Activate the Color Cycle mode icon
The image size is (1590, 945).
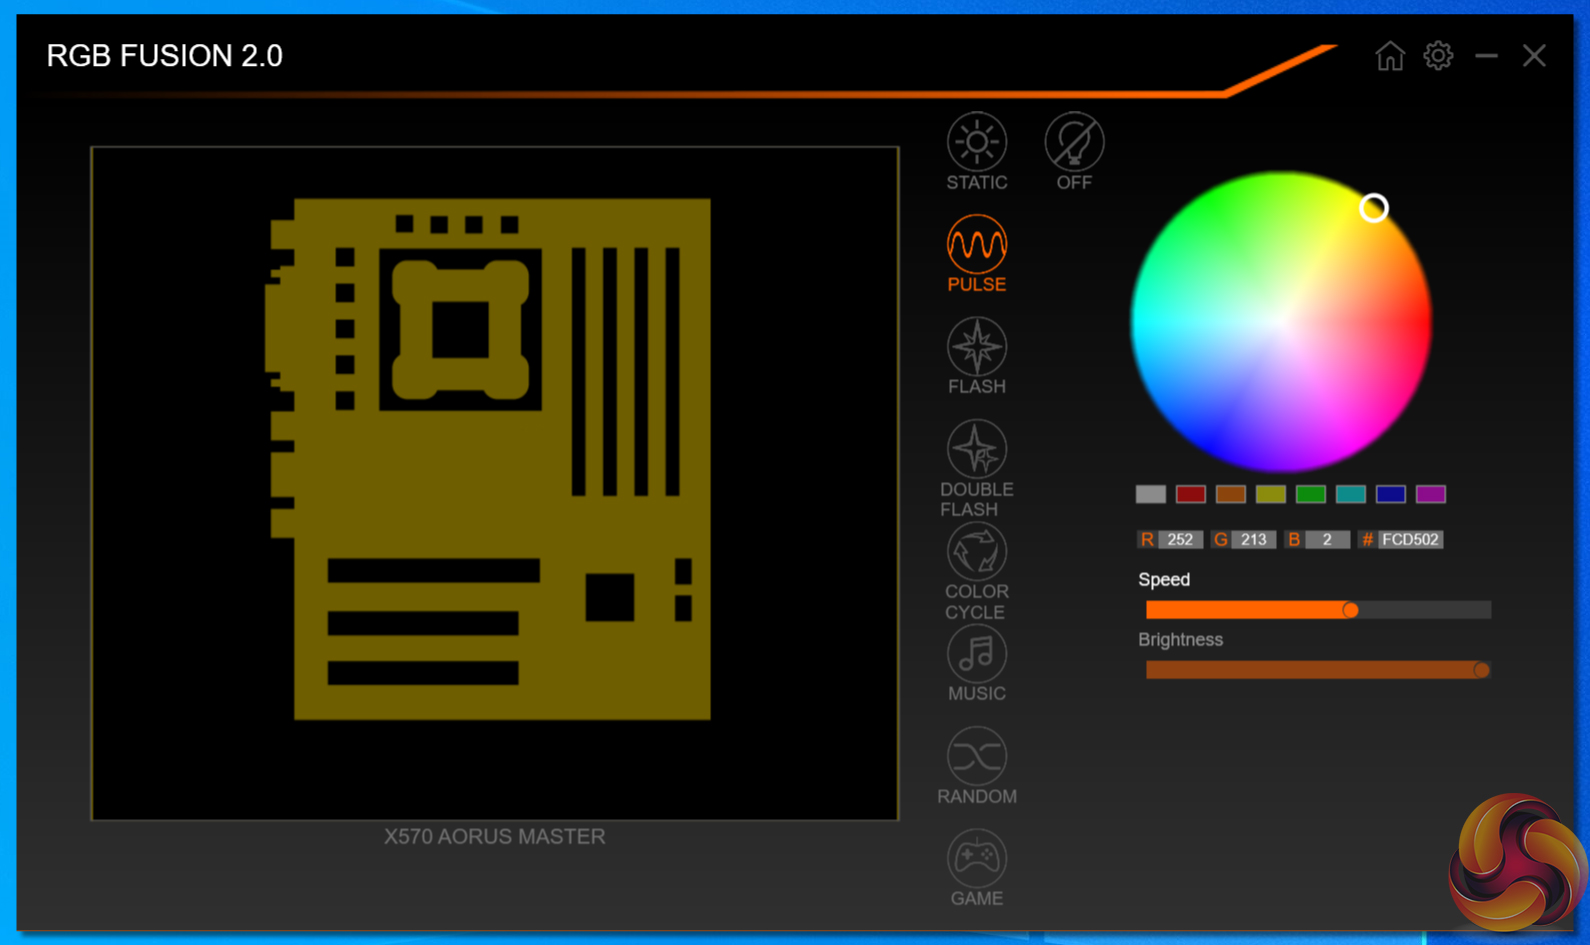tap(976, 551)
